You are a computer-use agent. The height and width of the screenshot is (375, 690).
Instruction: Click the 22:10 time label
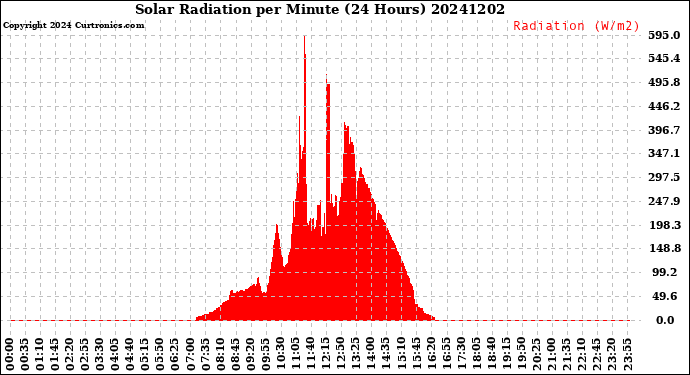point(582,355)
